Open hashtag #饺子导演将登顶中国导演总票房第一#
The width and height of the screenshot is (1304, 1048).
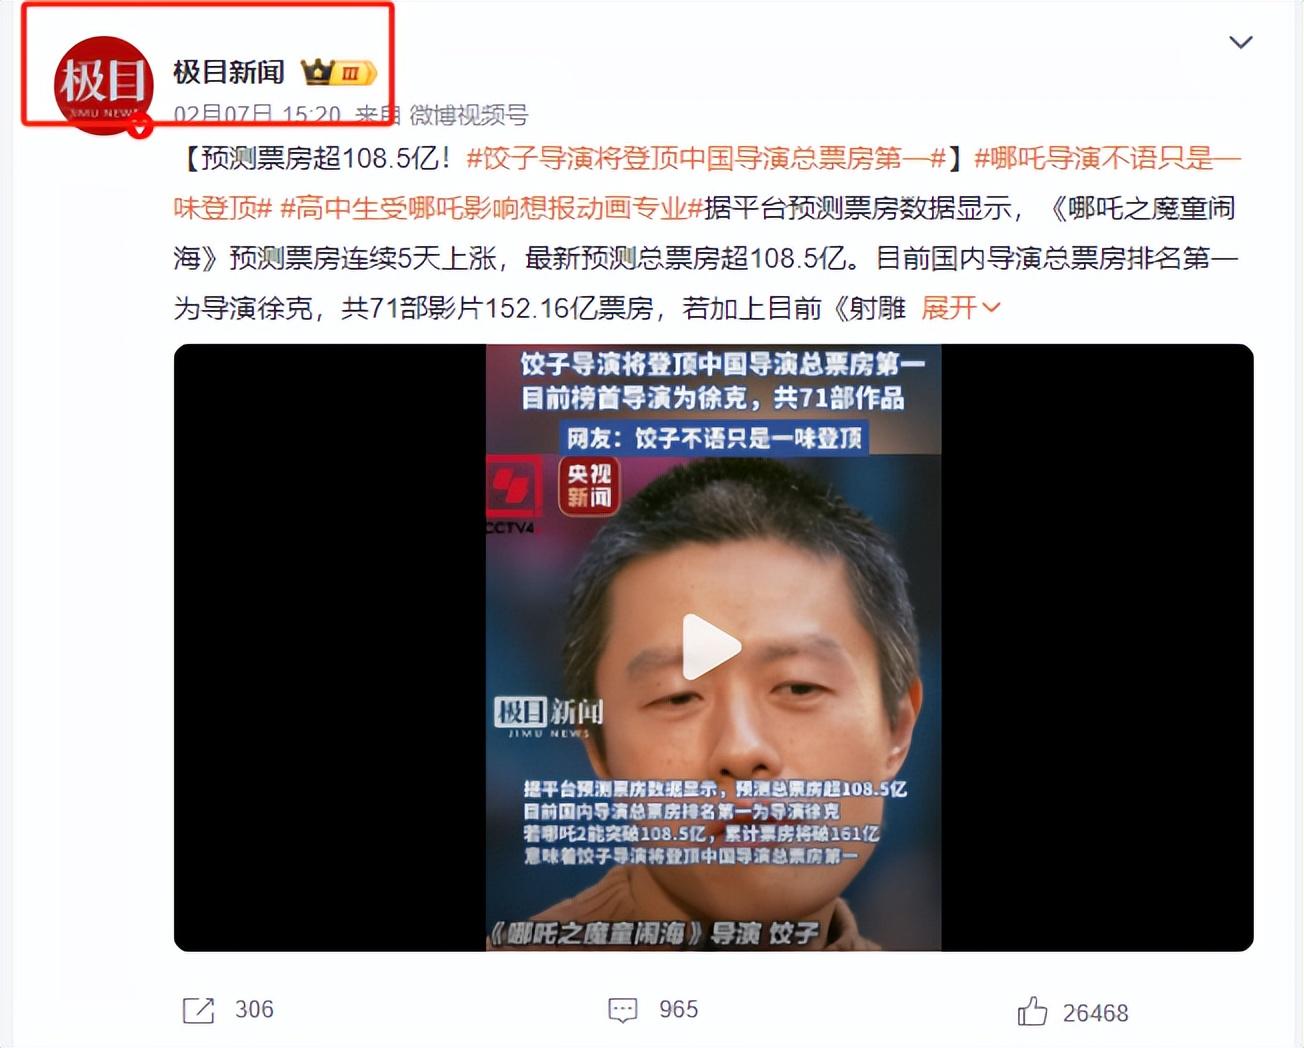point(706,158)
